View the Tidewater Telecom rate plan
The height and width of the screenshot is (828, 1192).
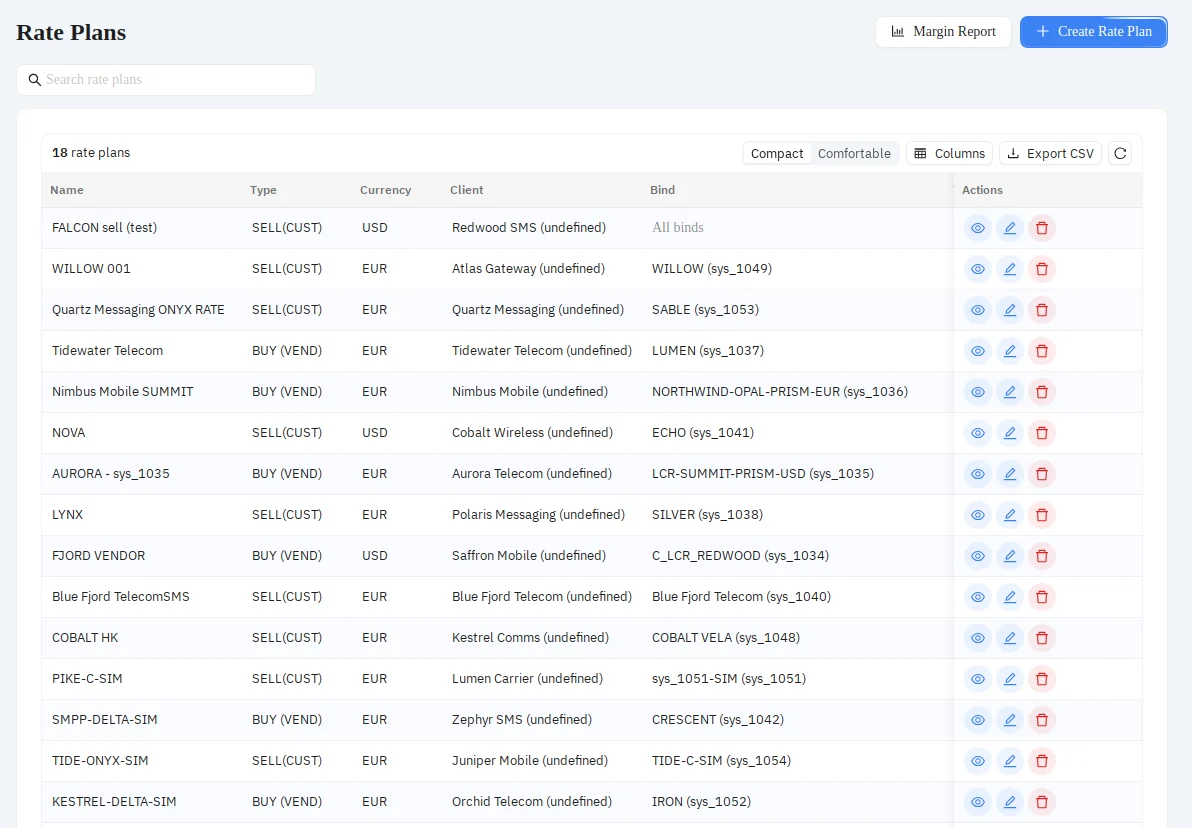coord(978,351)
